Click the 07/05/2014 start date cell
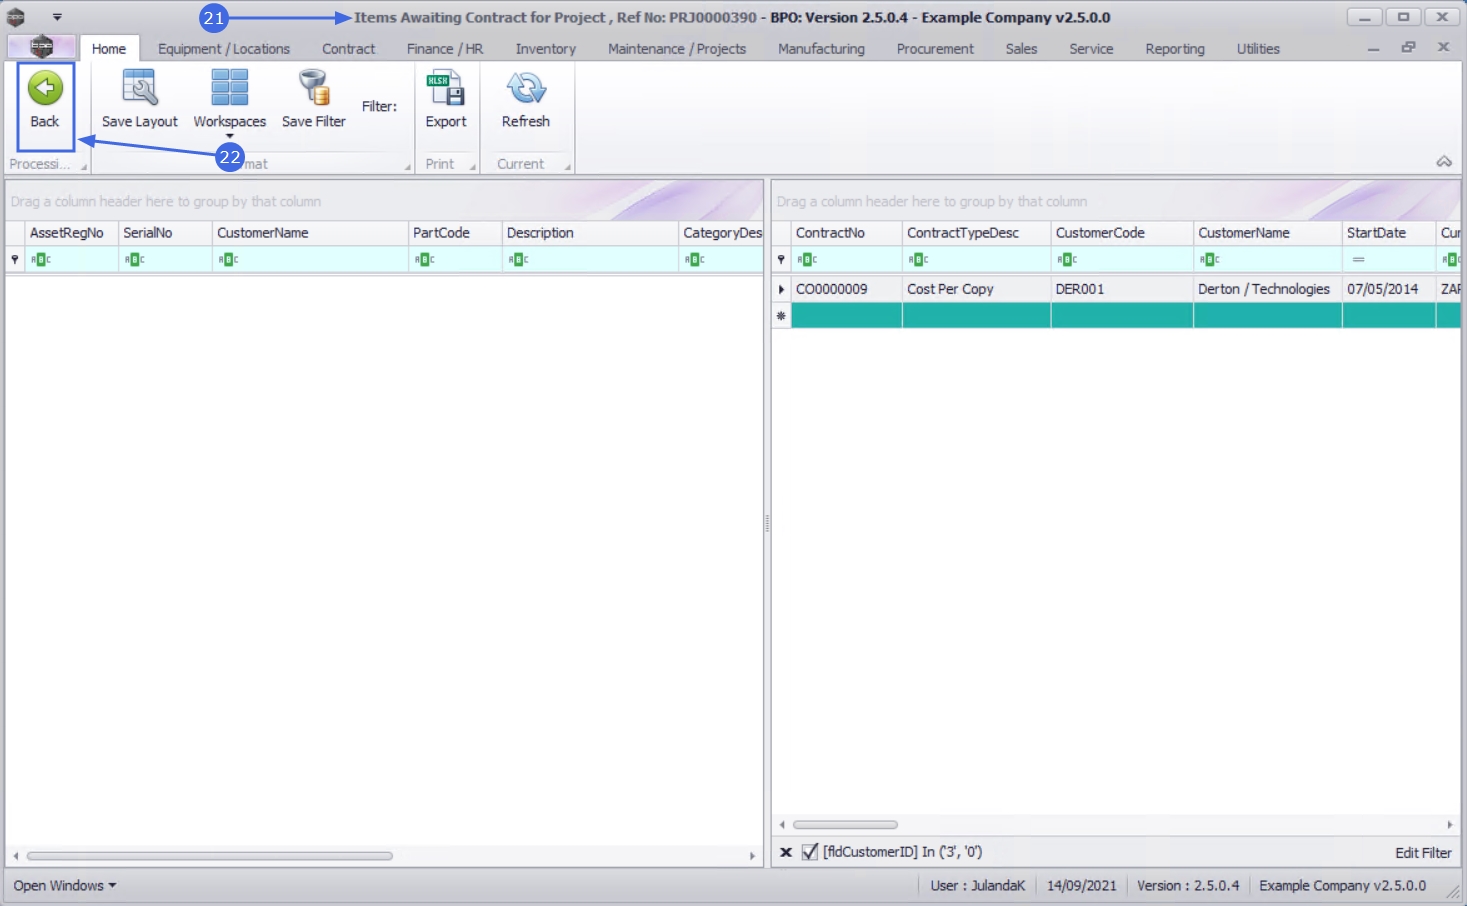 [x=1390, y=289]
